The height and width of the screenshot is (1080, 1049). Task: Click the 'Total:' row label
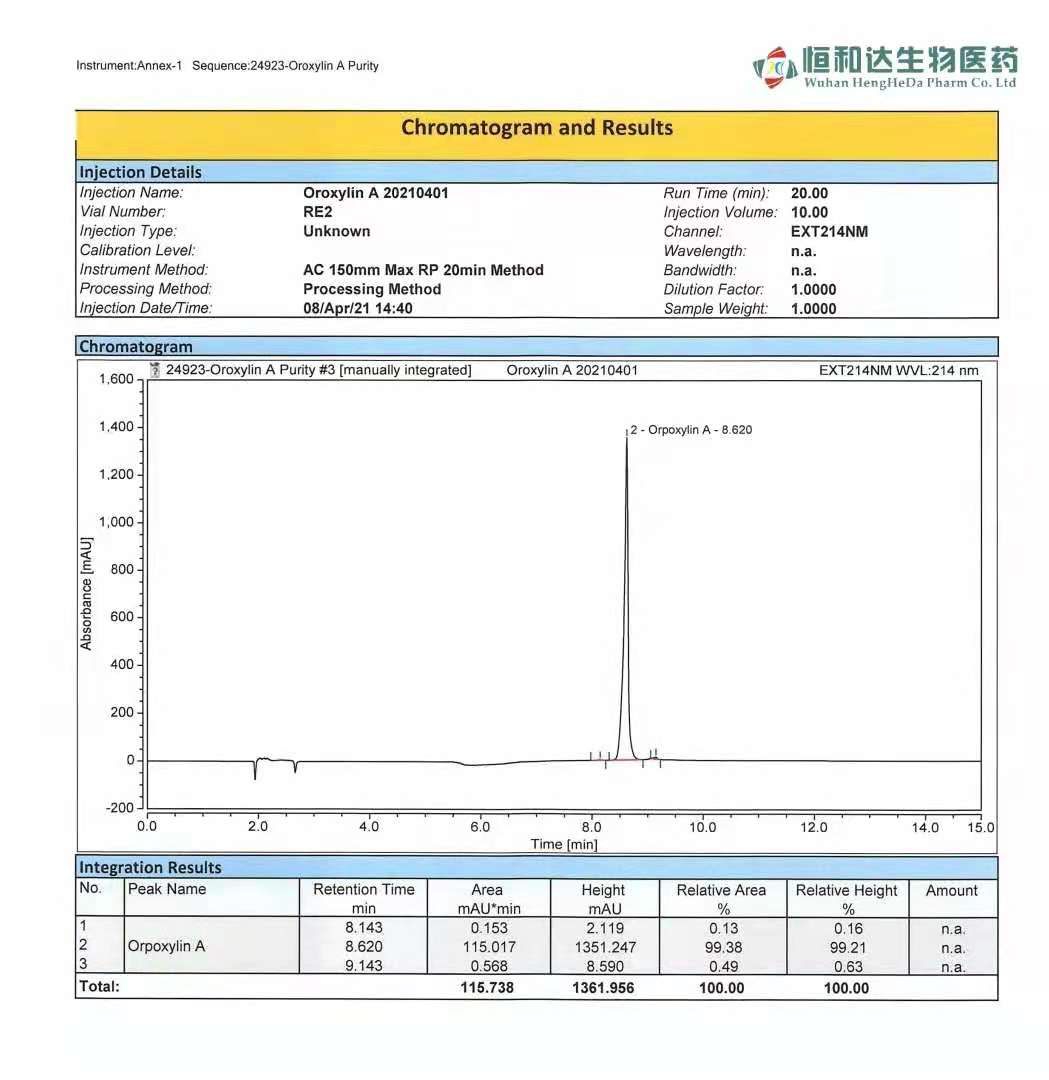(99, 986)
